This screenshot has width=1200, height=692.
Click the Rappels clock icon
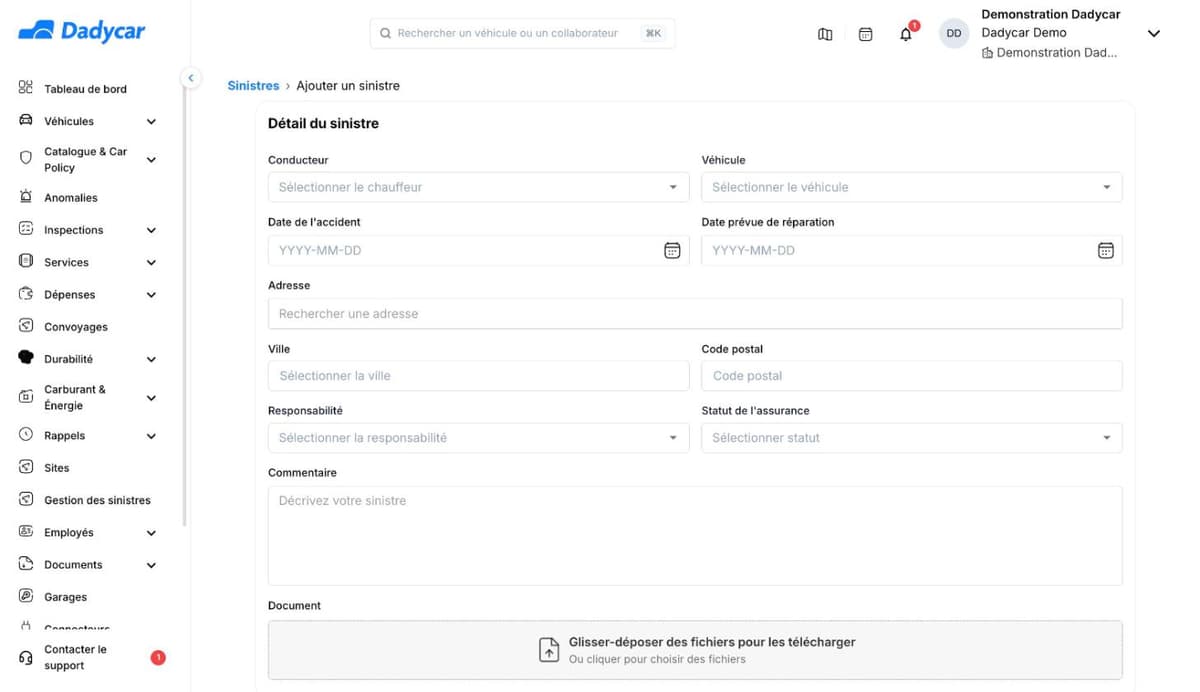(26, 435)
